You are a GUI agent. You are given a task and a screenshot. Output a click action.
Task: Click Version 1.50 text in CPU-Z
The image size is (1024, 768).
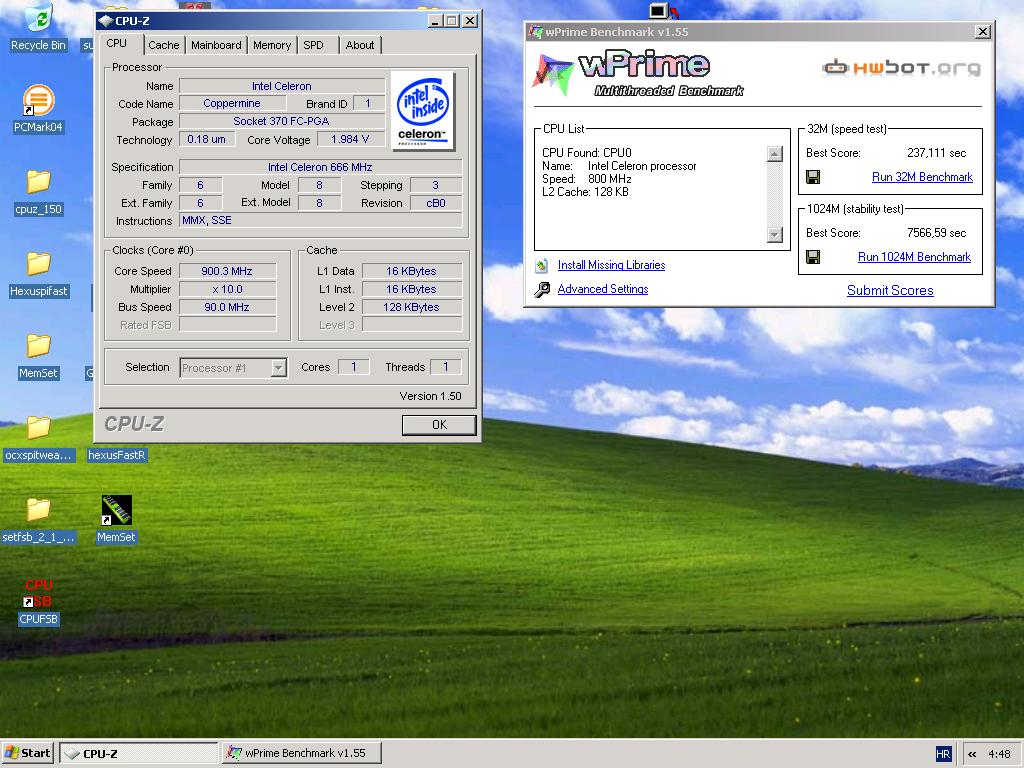[430, 396]
